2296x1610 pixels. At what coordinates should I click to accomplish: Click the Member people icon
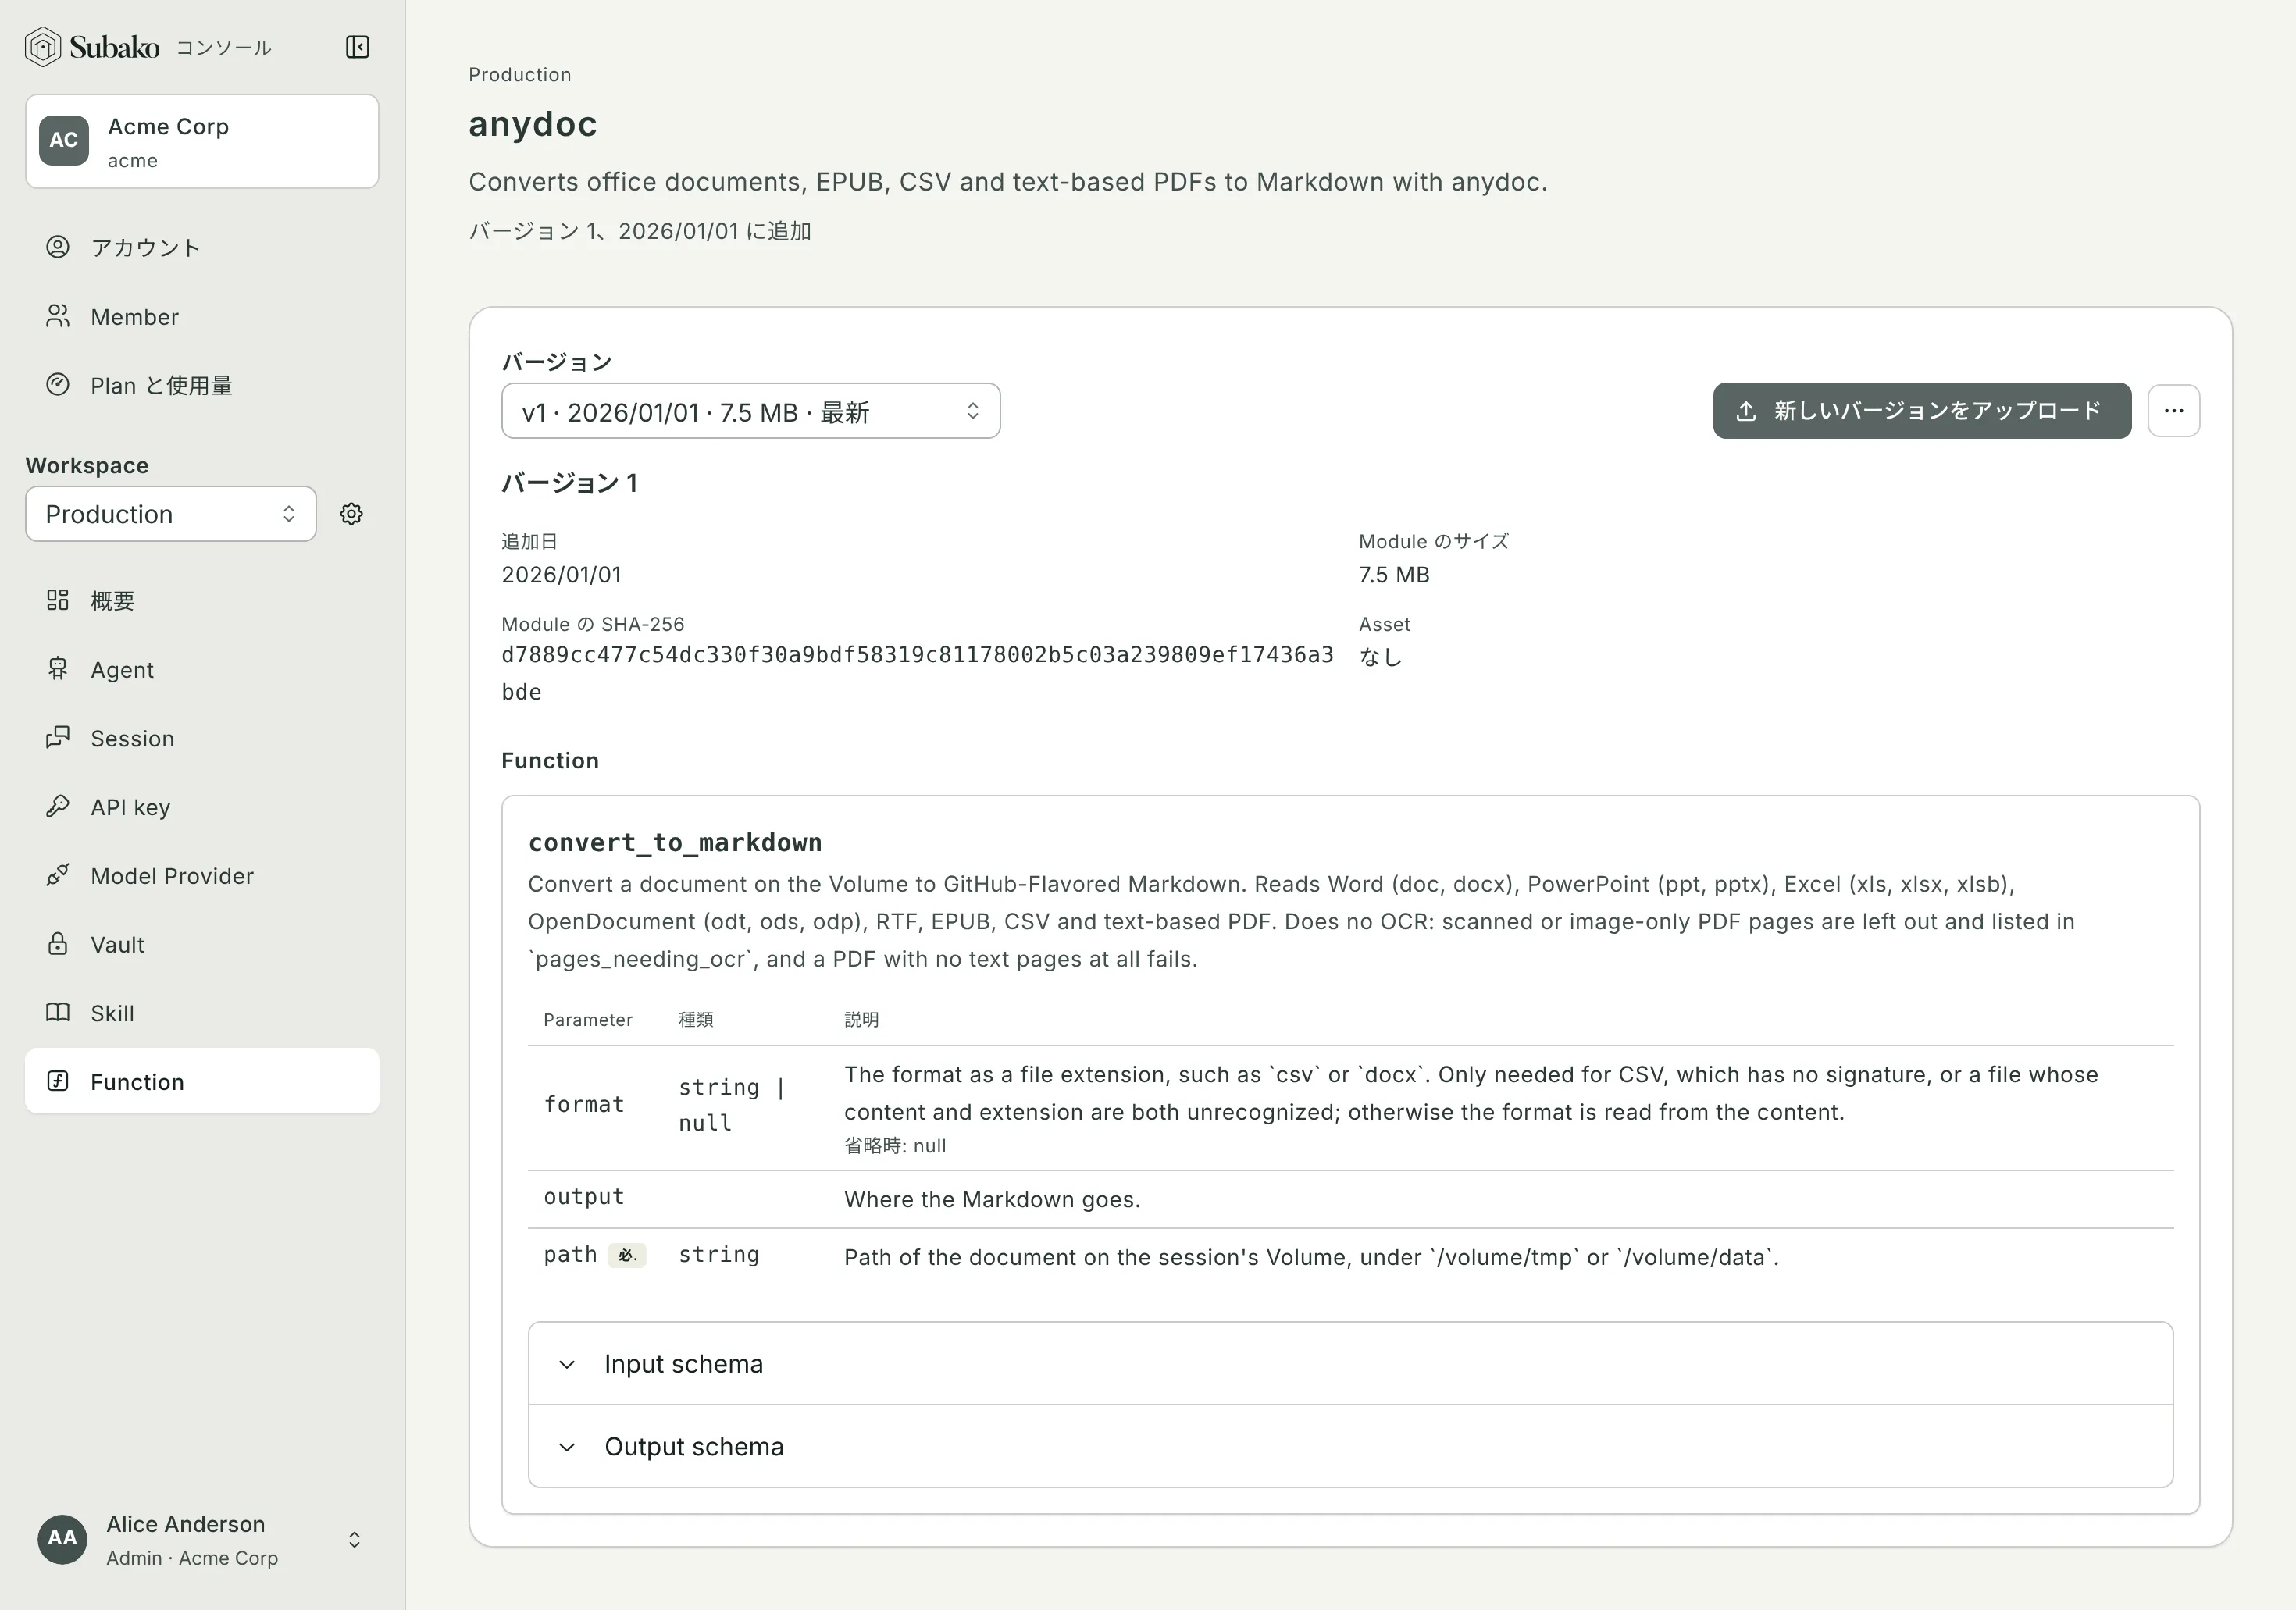(x=58, y=316)
